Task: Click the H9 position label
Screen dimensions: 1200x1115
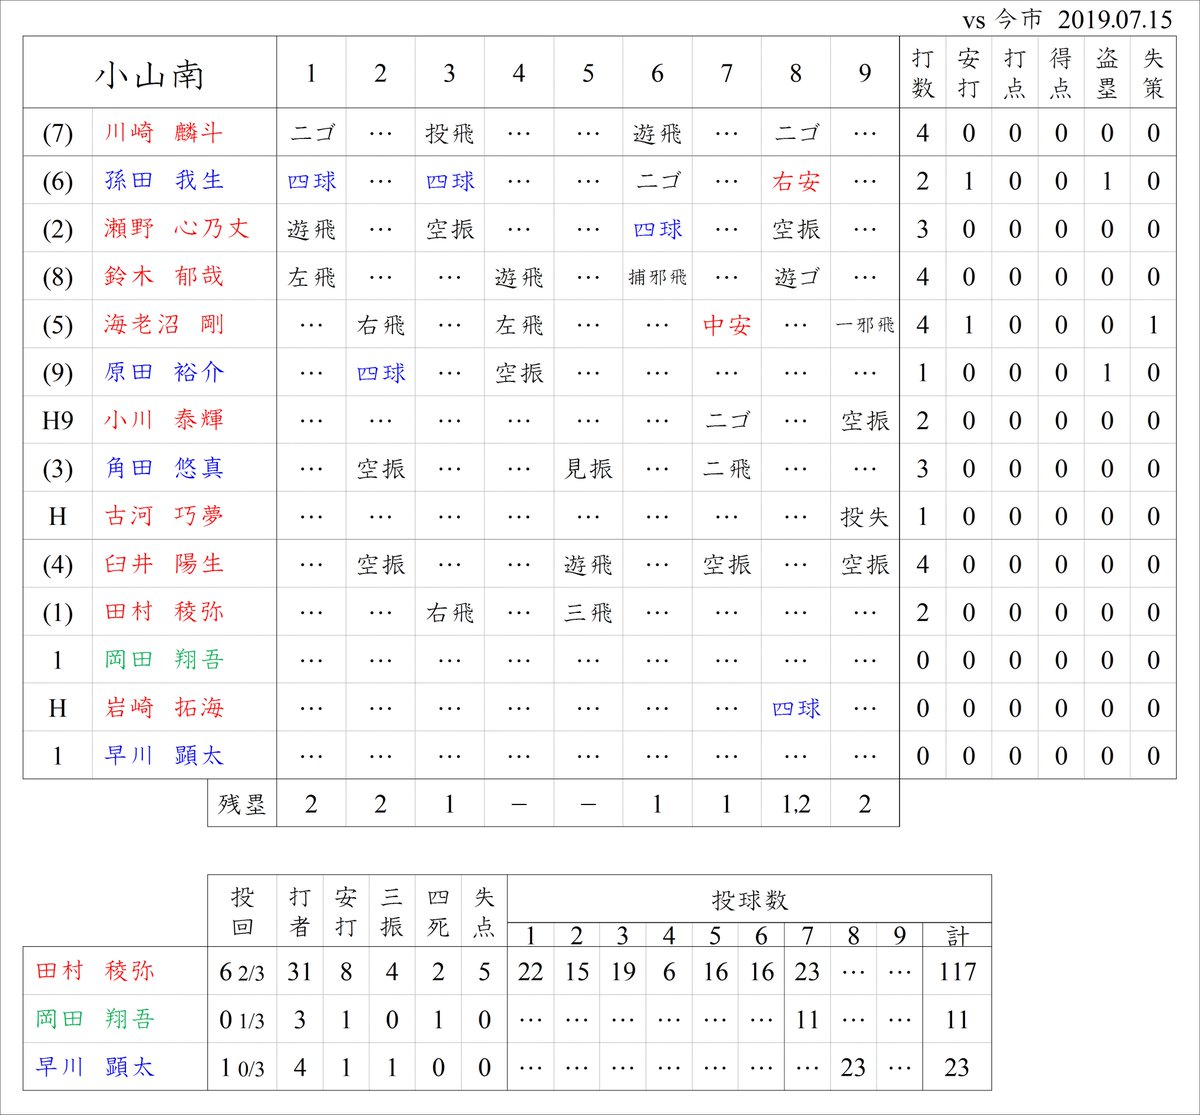Action: (58, 421)
